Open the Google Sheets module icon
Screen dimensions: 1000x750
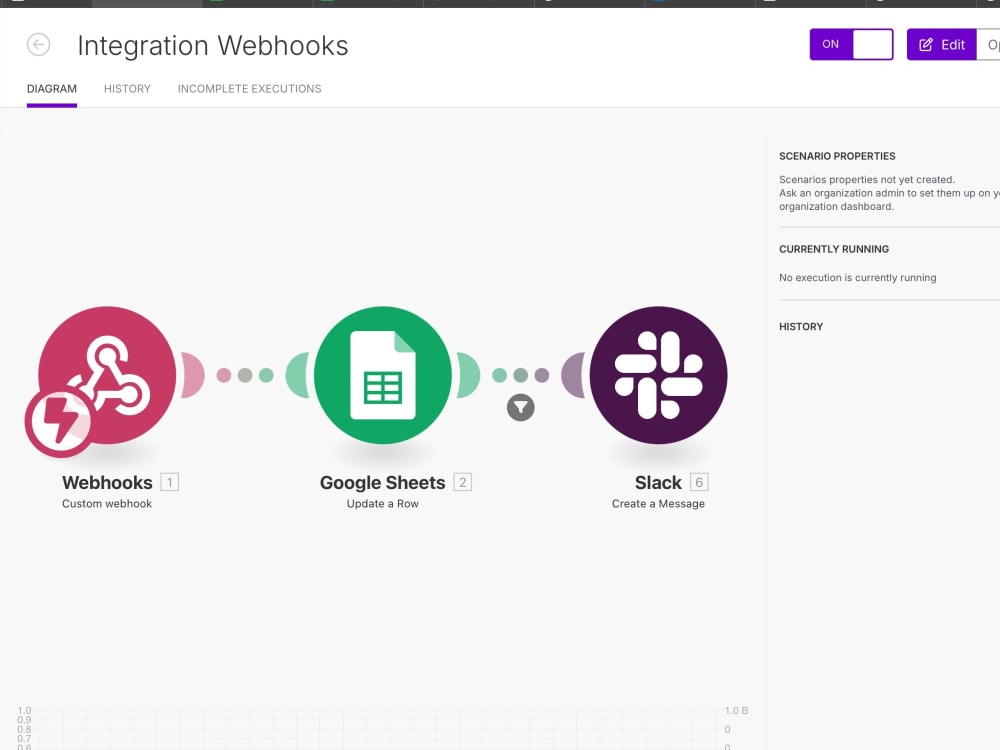[x=383, y=375]
